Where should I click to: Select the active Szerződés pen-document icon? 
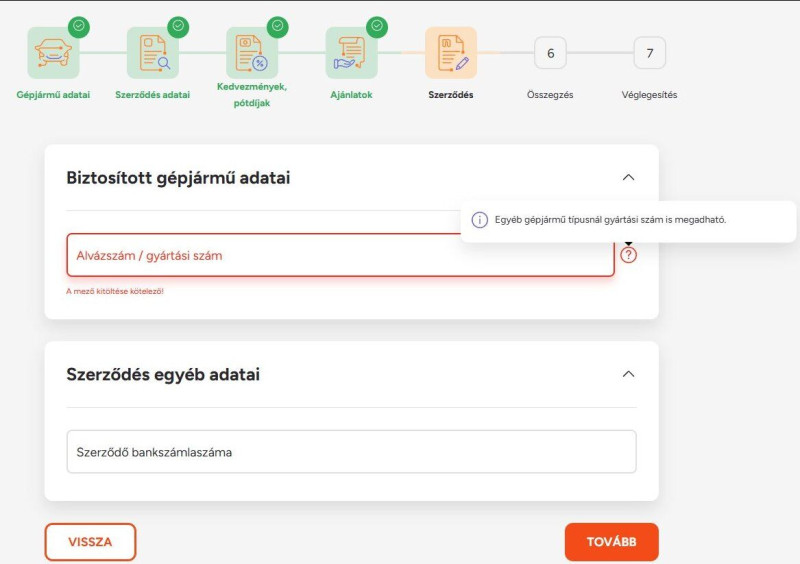[451, 53]
